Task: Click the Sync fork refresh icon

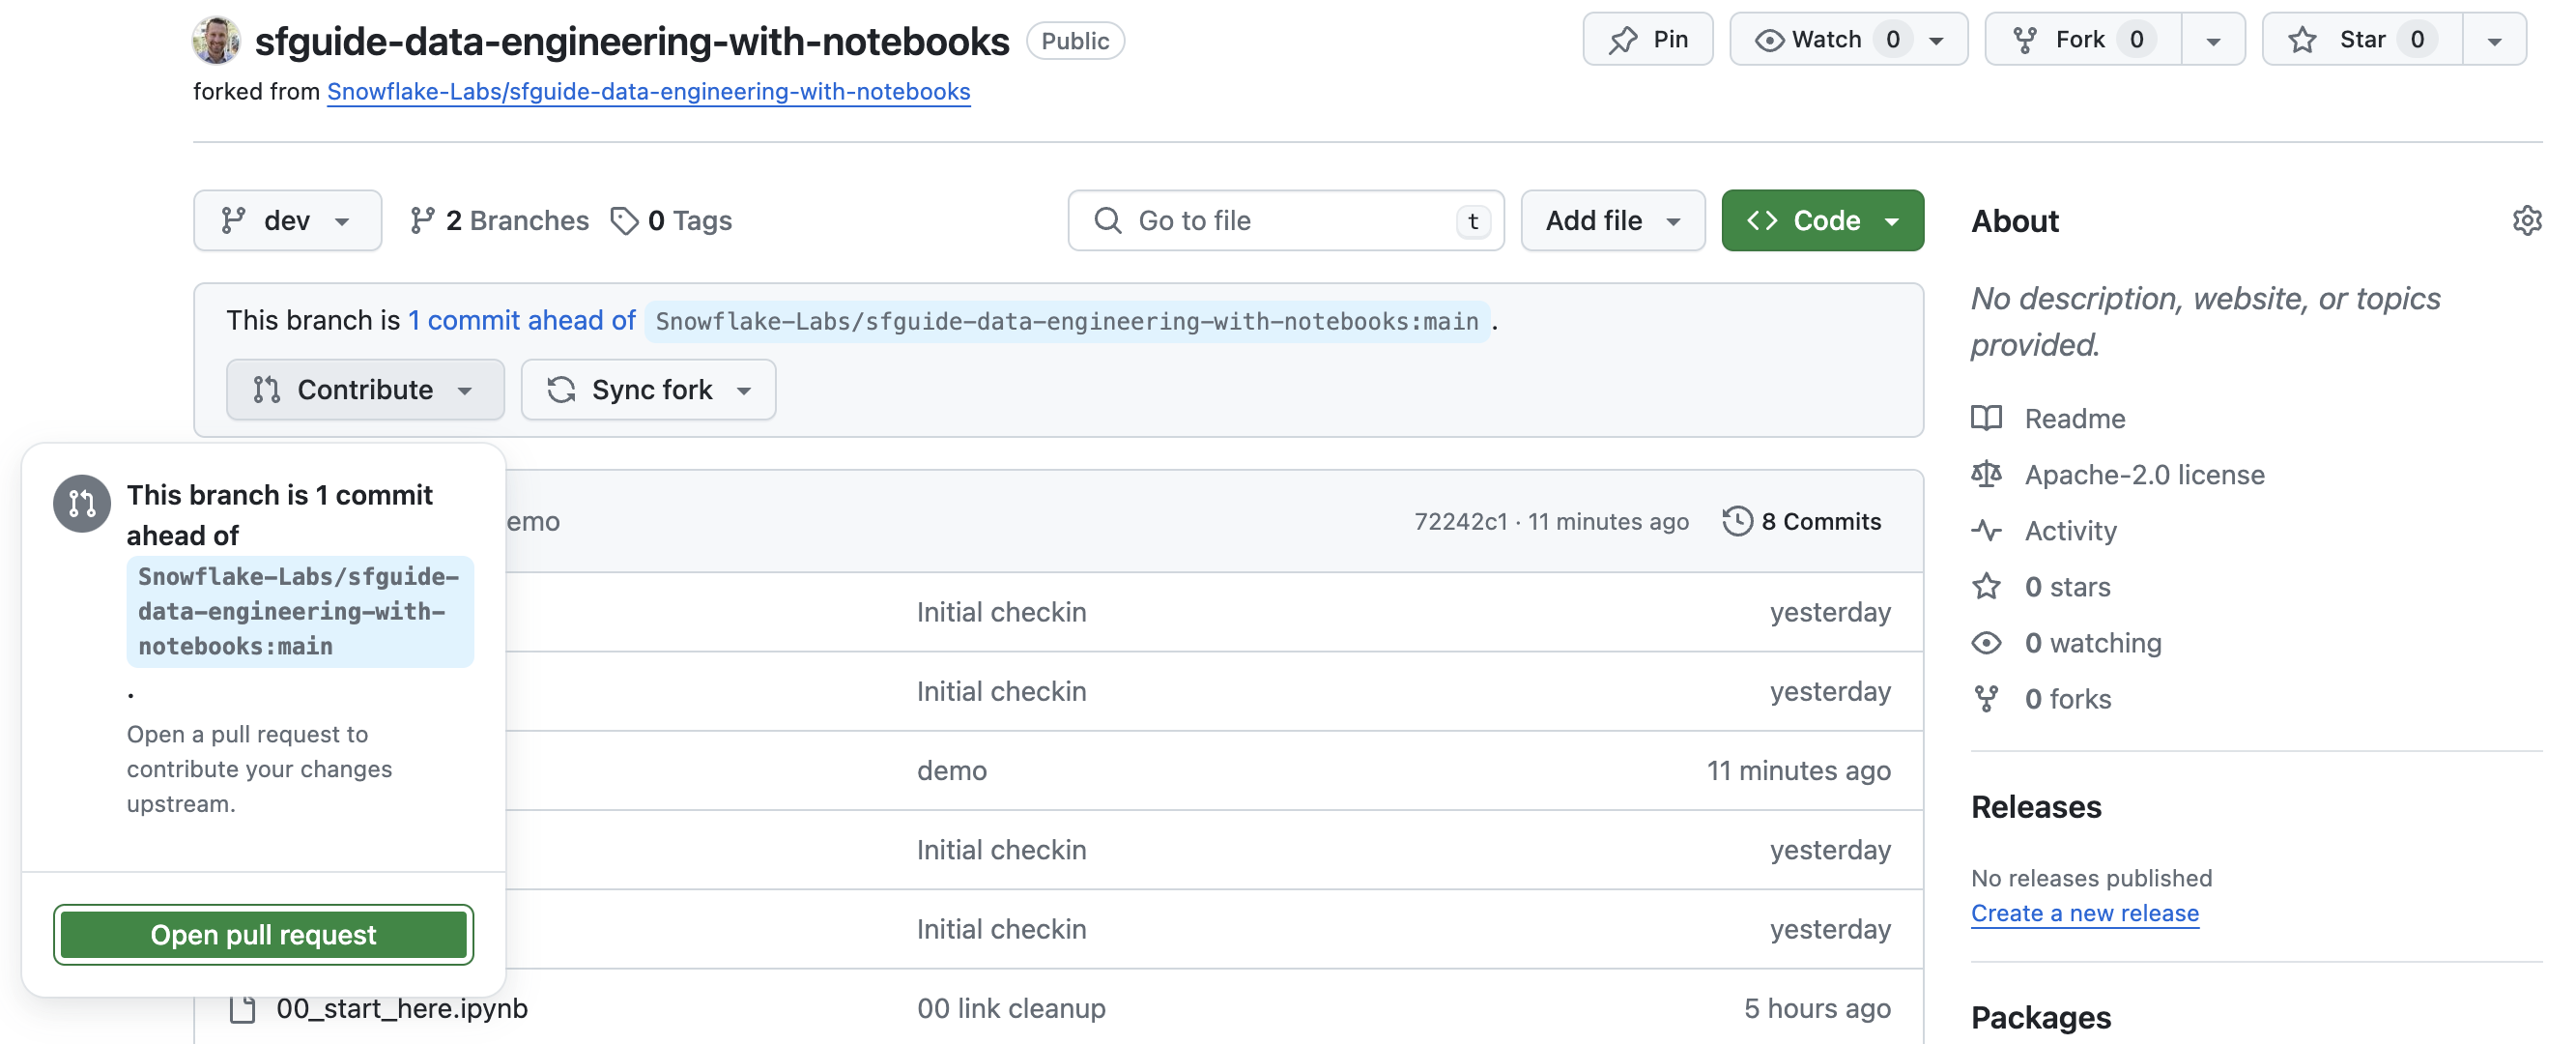Action: [561, 389]
